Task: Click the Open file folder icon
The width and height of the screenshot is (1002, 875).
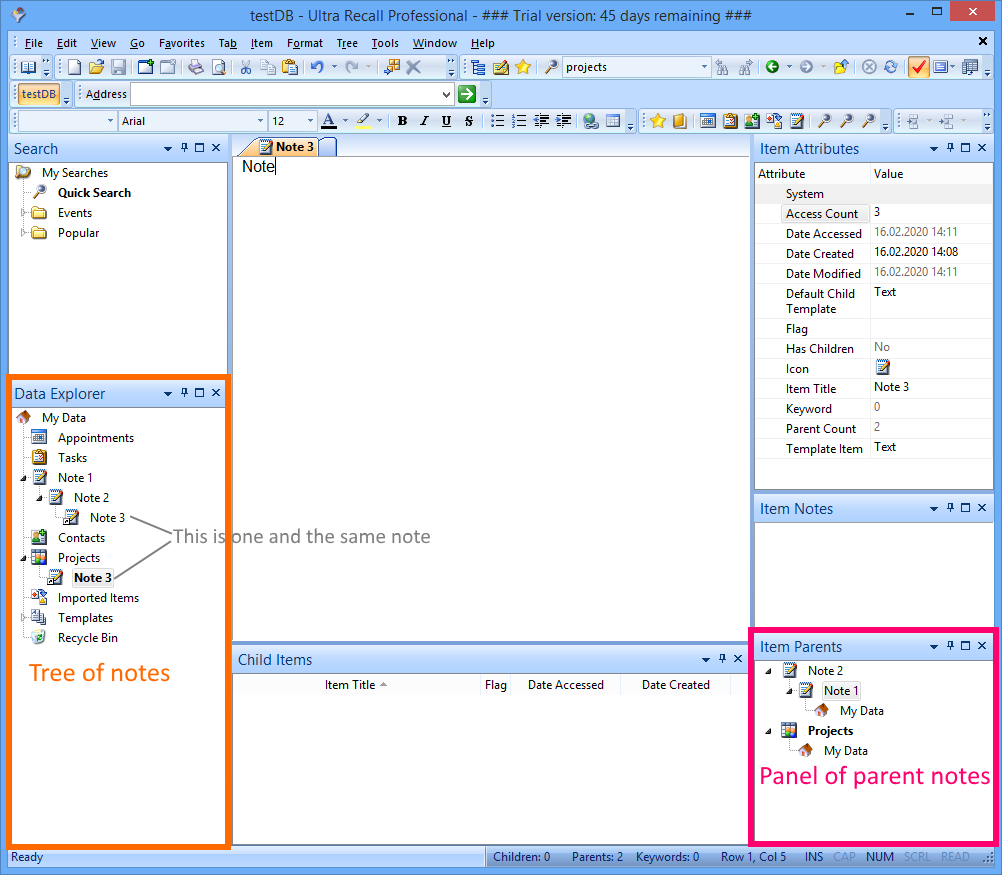Action: (x=96, y=67)
